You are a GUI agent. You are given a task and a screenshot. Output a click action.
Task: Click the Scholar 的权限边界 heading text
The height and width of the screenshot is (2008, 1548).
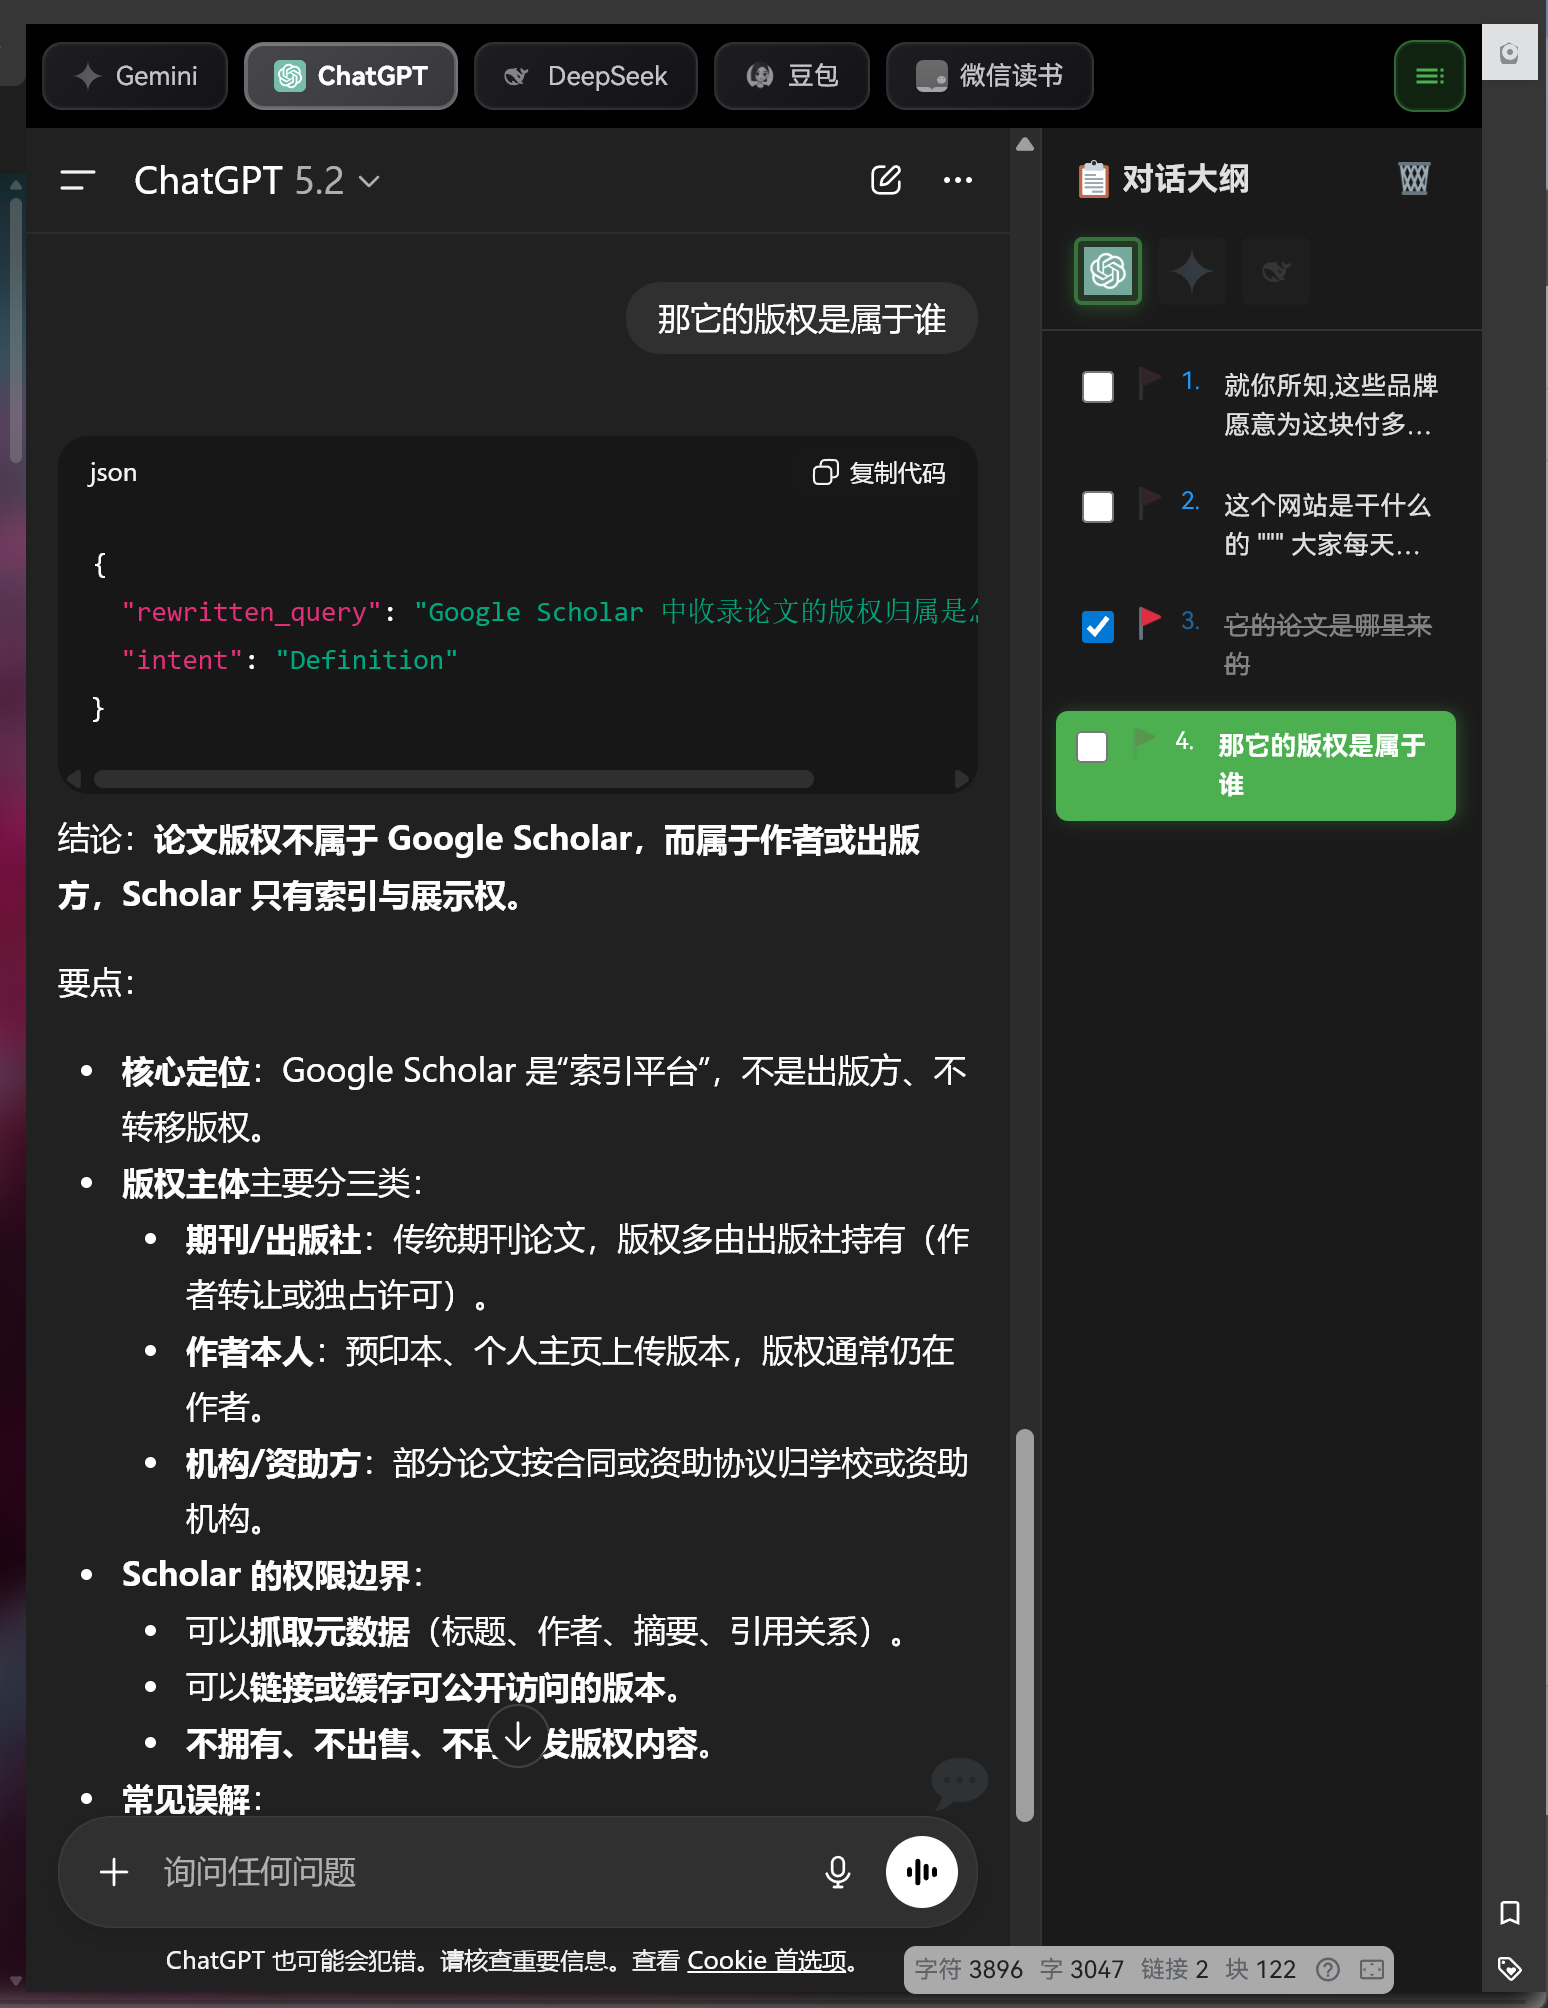(273, 1575)
